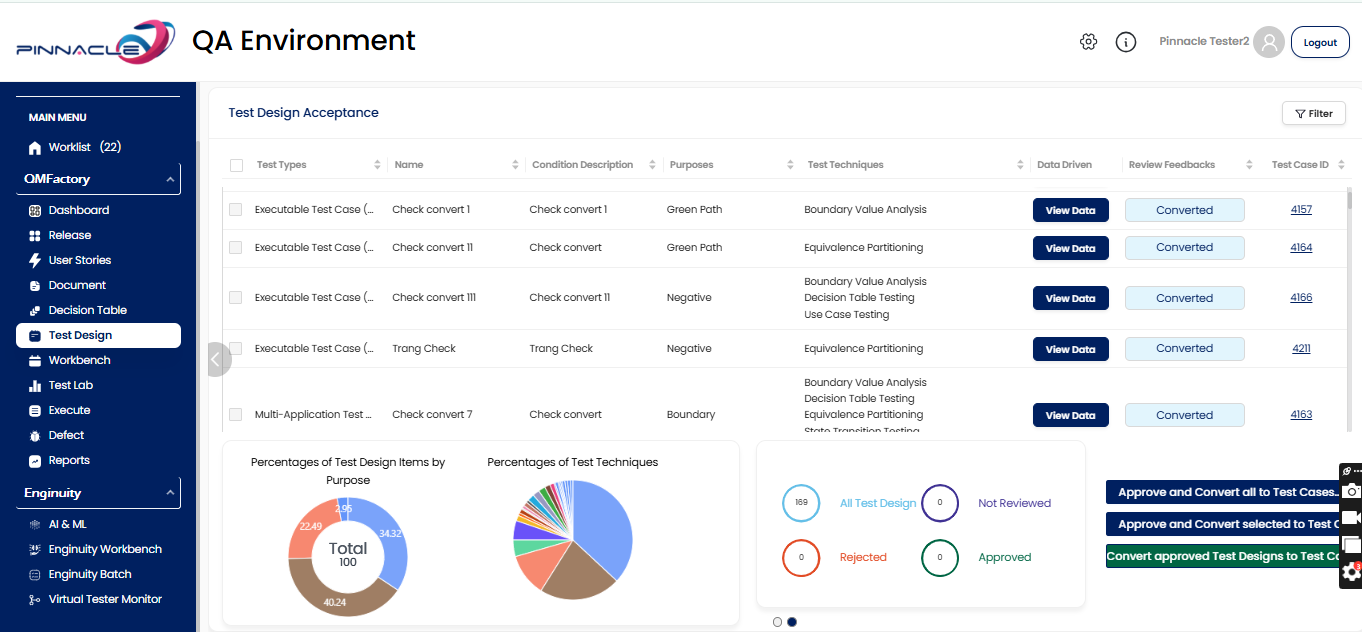Click the Workbench sidebar icon
The image size is (1362, 632).
tap(35, 361)
